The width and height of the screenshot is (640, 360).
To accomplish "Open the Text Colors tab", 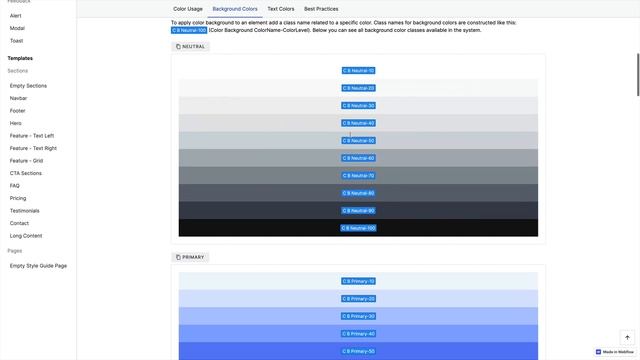I will point(281,9).
